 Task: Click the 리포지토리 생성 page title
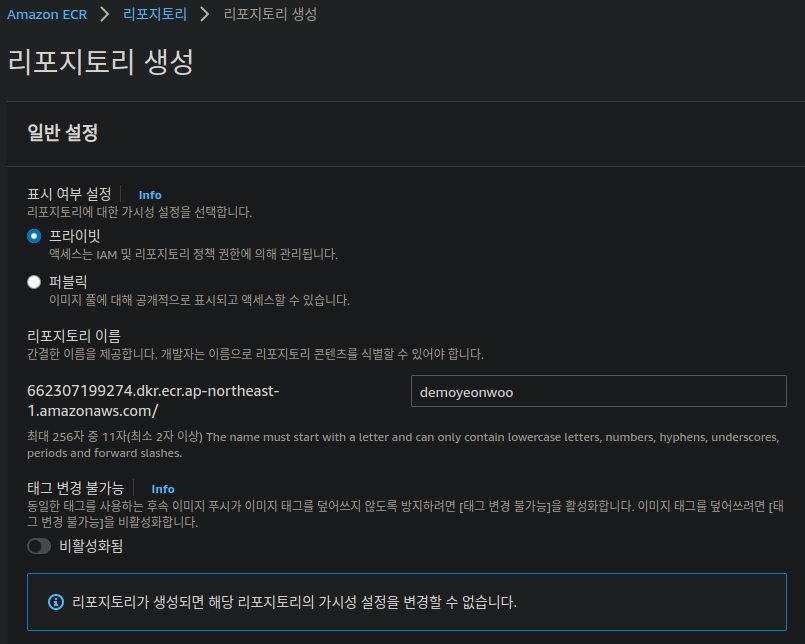click(101, 62)
